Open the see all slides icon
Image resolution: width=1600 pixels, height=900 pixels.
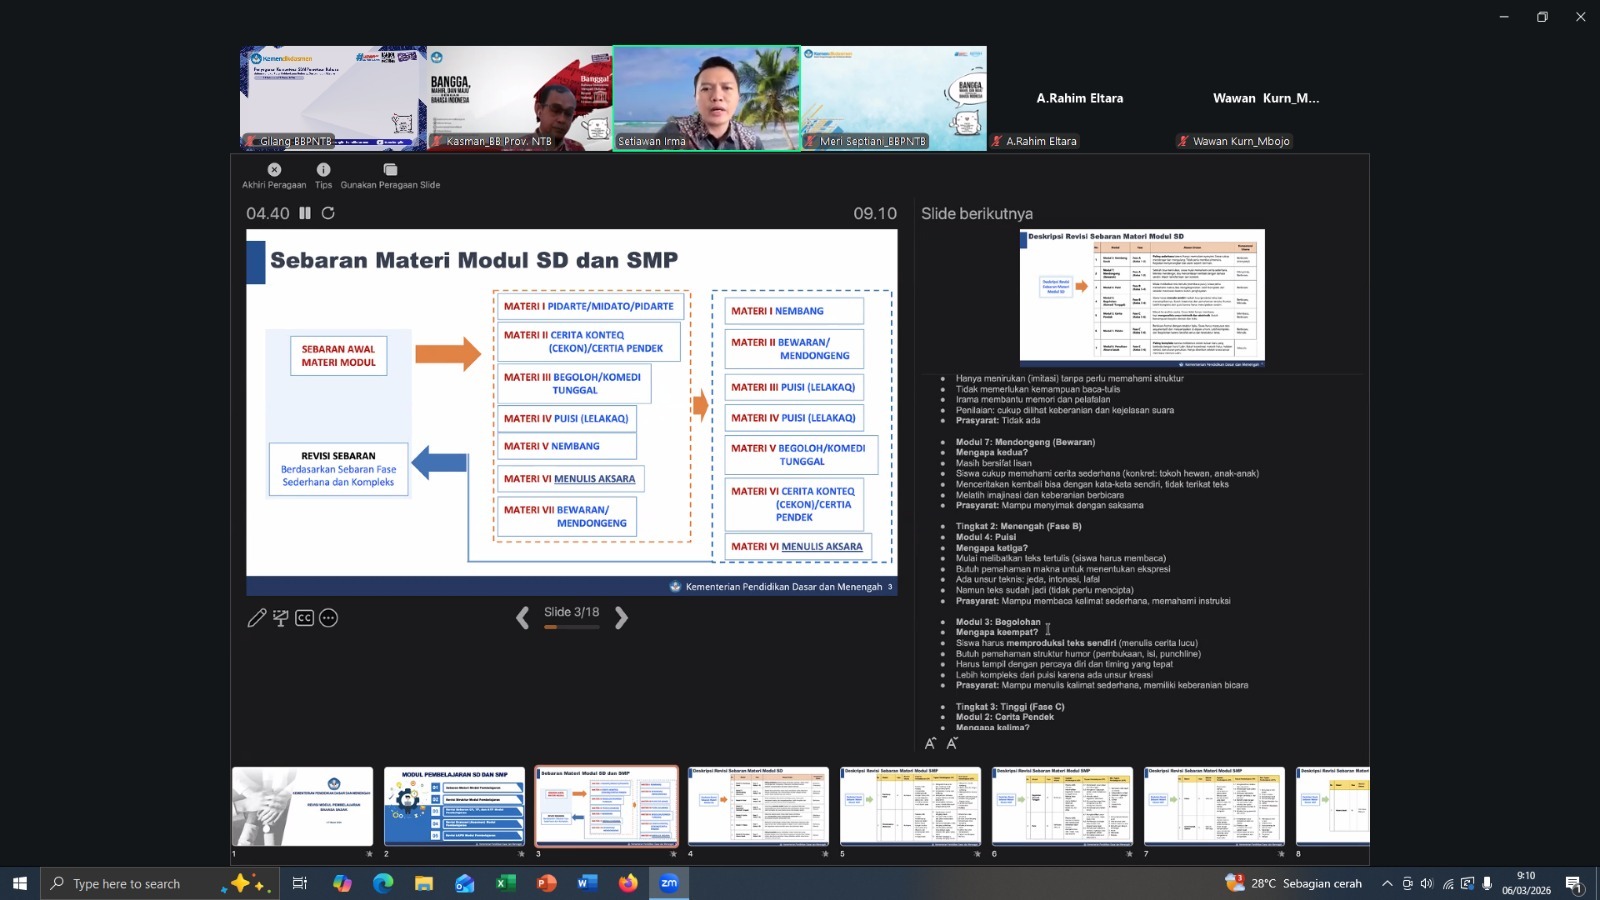281,618
